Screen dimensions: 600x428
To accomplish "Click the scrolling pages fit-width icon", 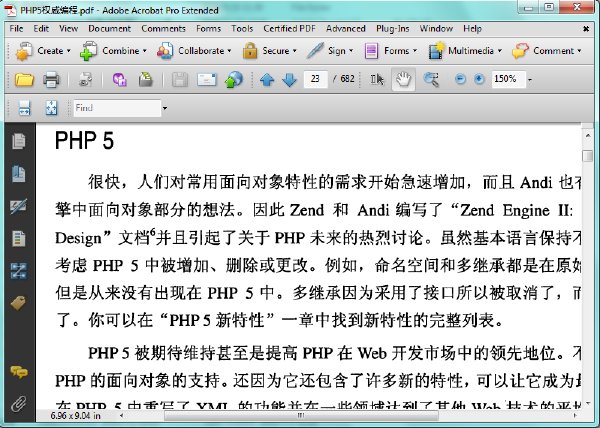I will [24, 108].
